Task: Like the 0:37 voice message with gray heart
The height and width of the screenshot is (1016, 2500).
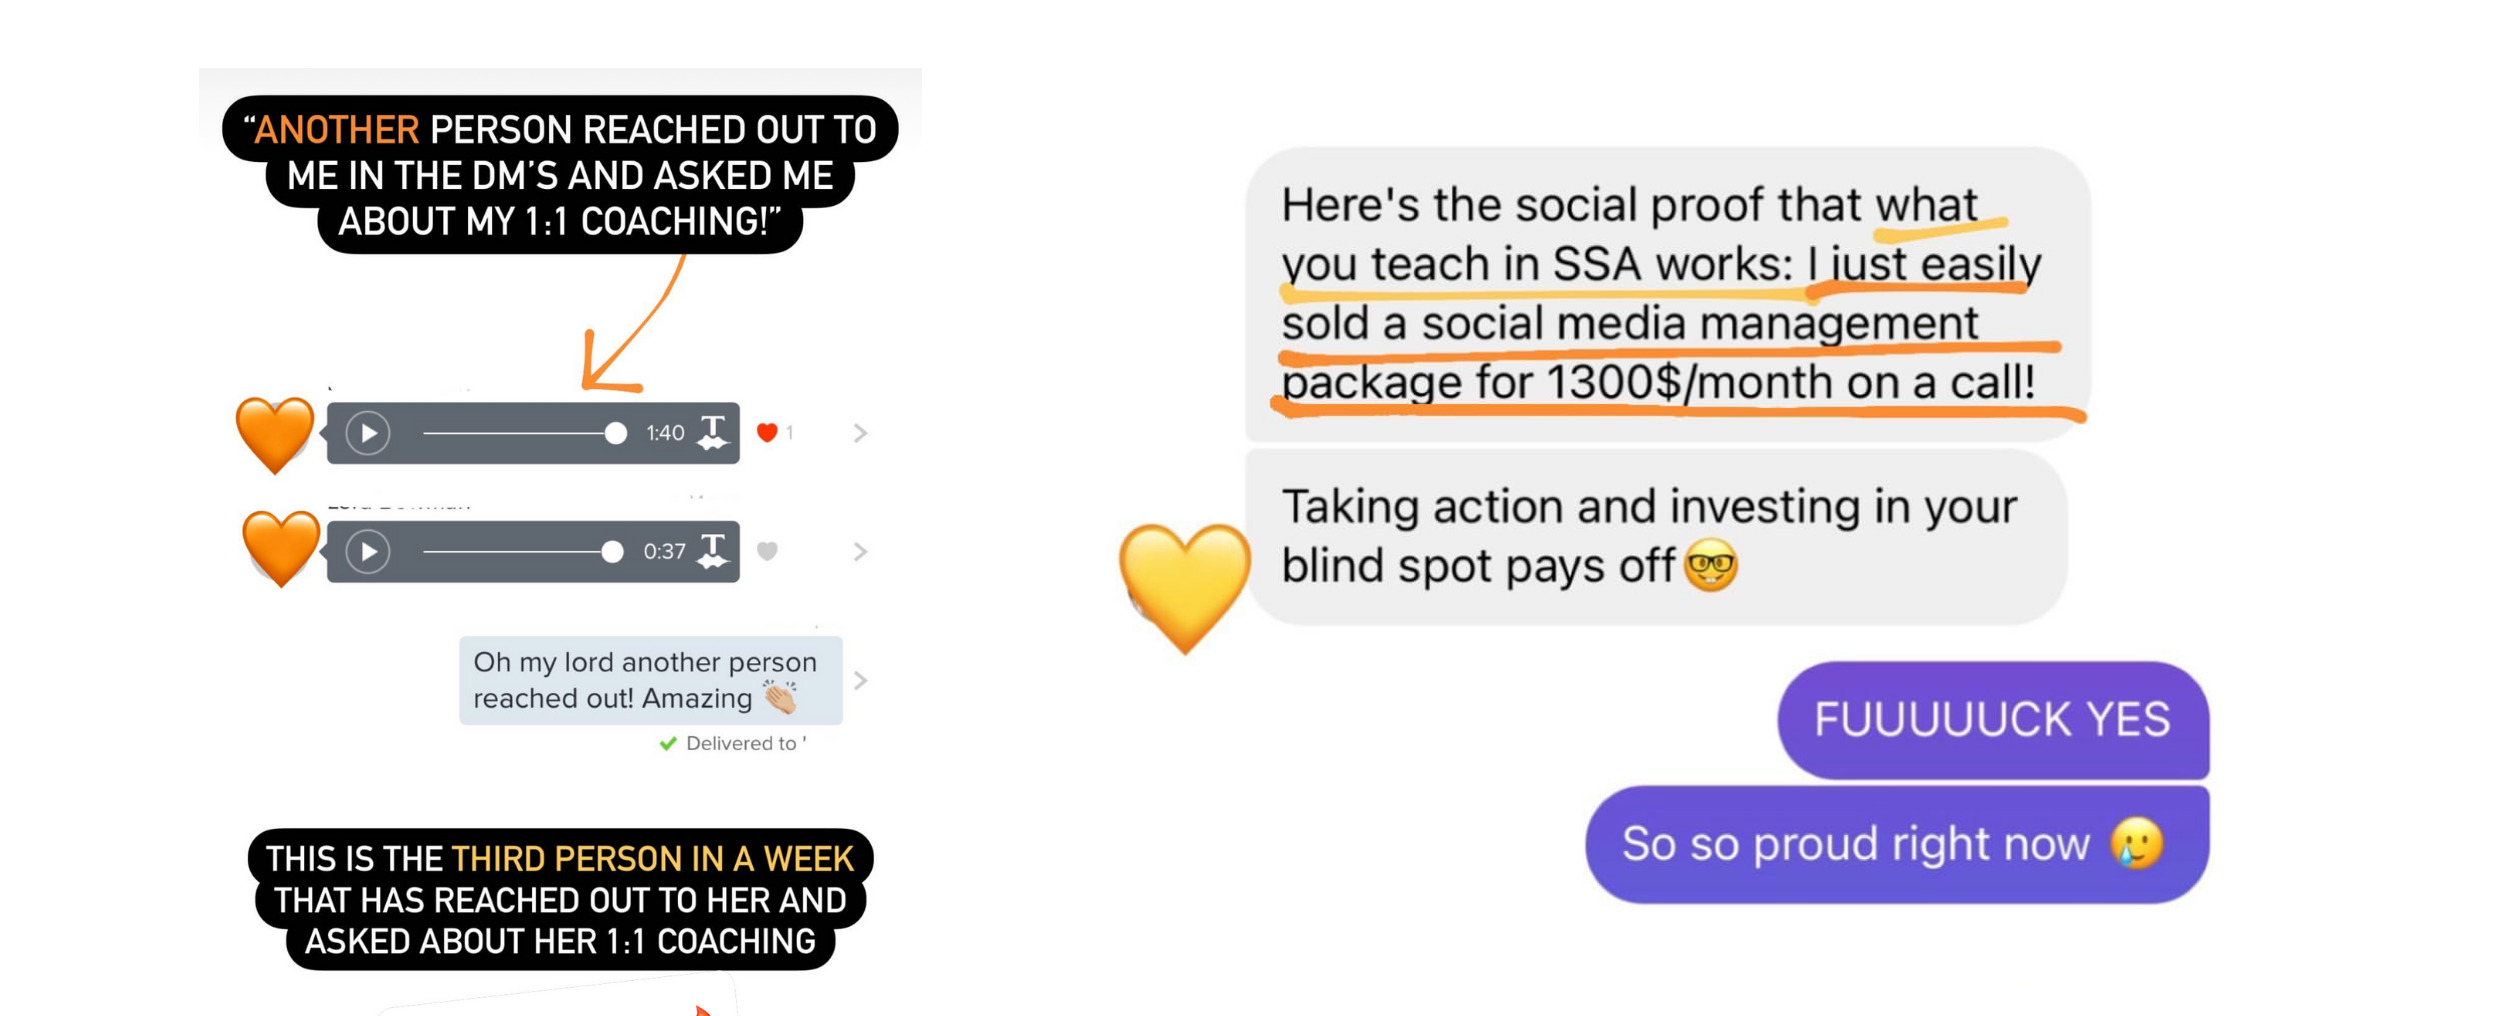Action: tap(767, 551)
